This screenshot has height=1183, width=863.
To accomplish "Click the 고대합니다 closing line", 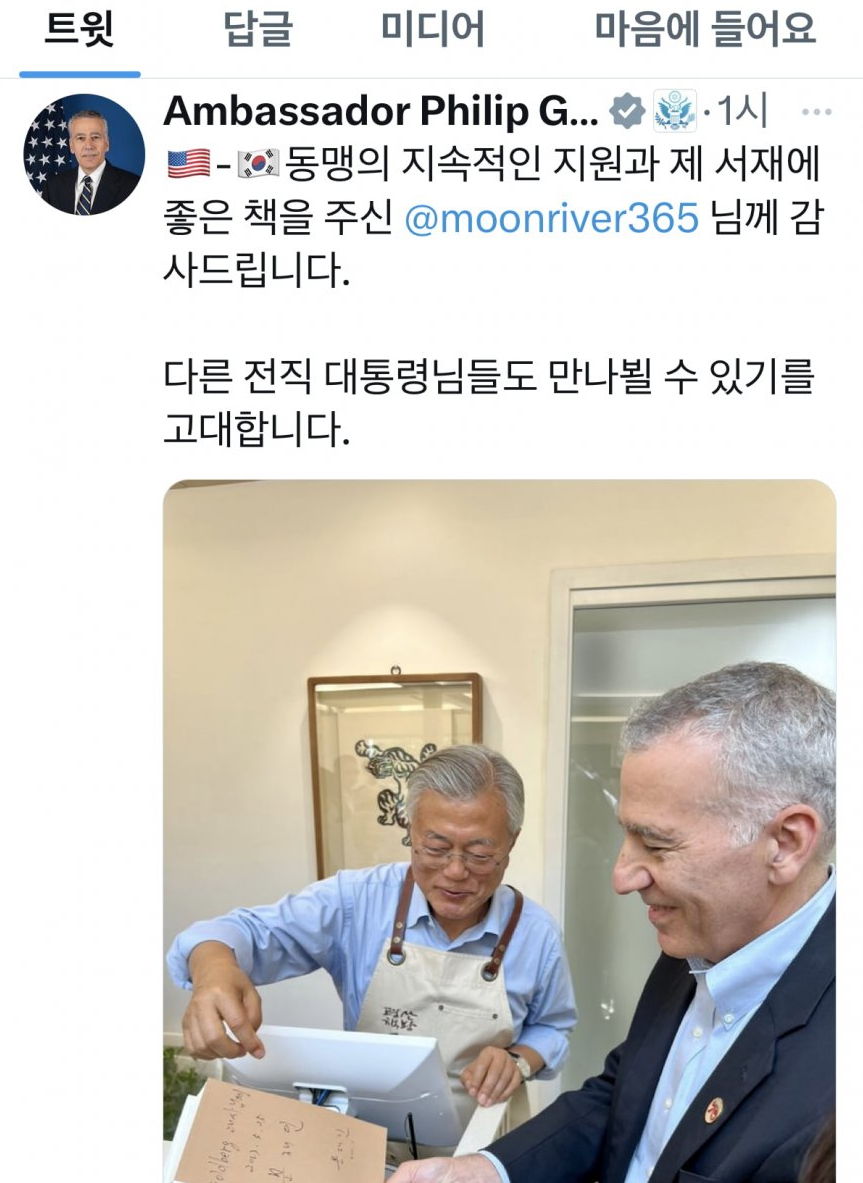I will [256, 429].
